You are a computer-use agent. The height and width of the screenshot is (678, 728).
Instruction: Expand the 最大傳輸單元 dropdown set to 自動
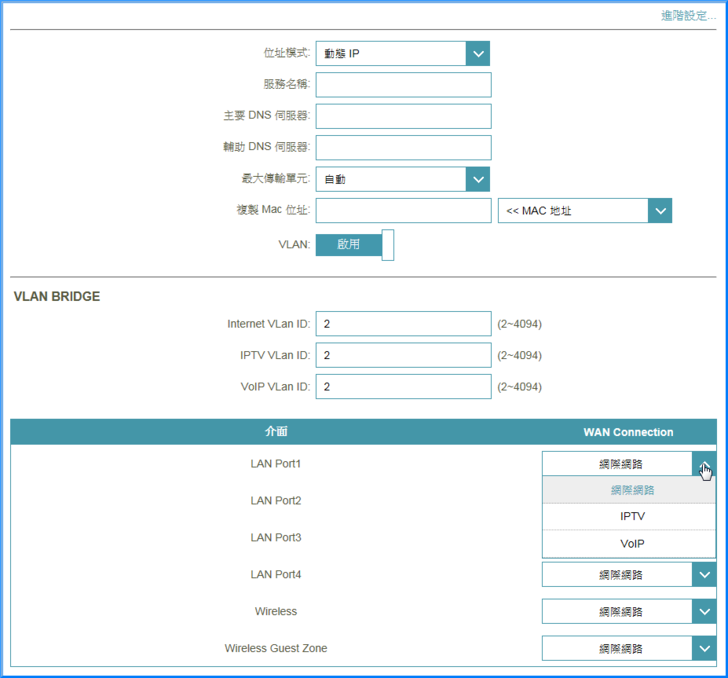402,180
